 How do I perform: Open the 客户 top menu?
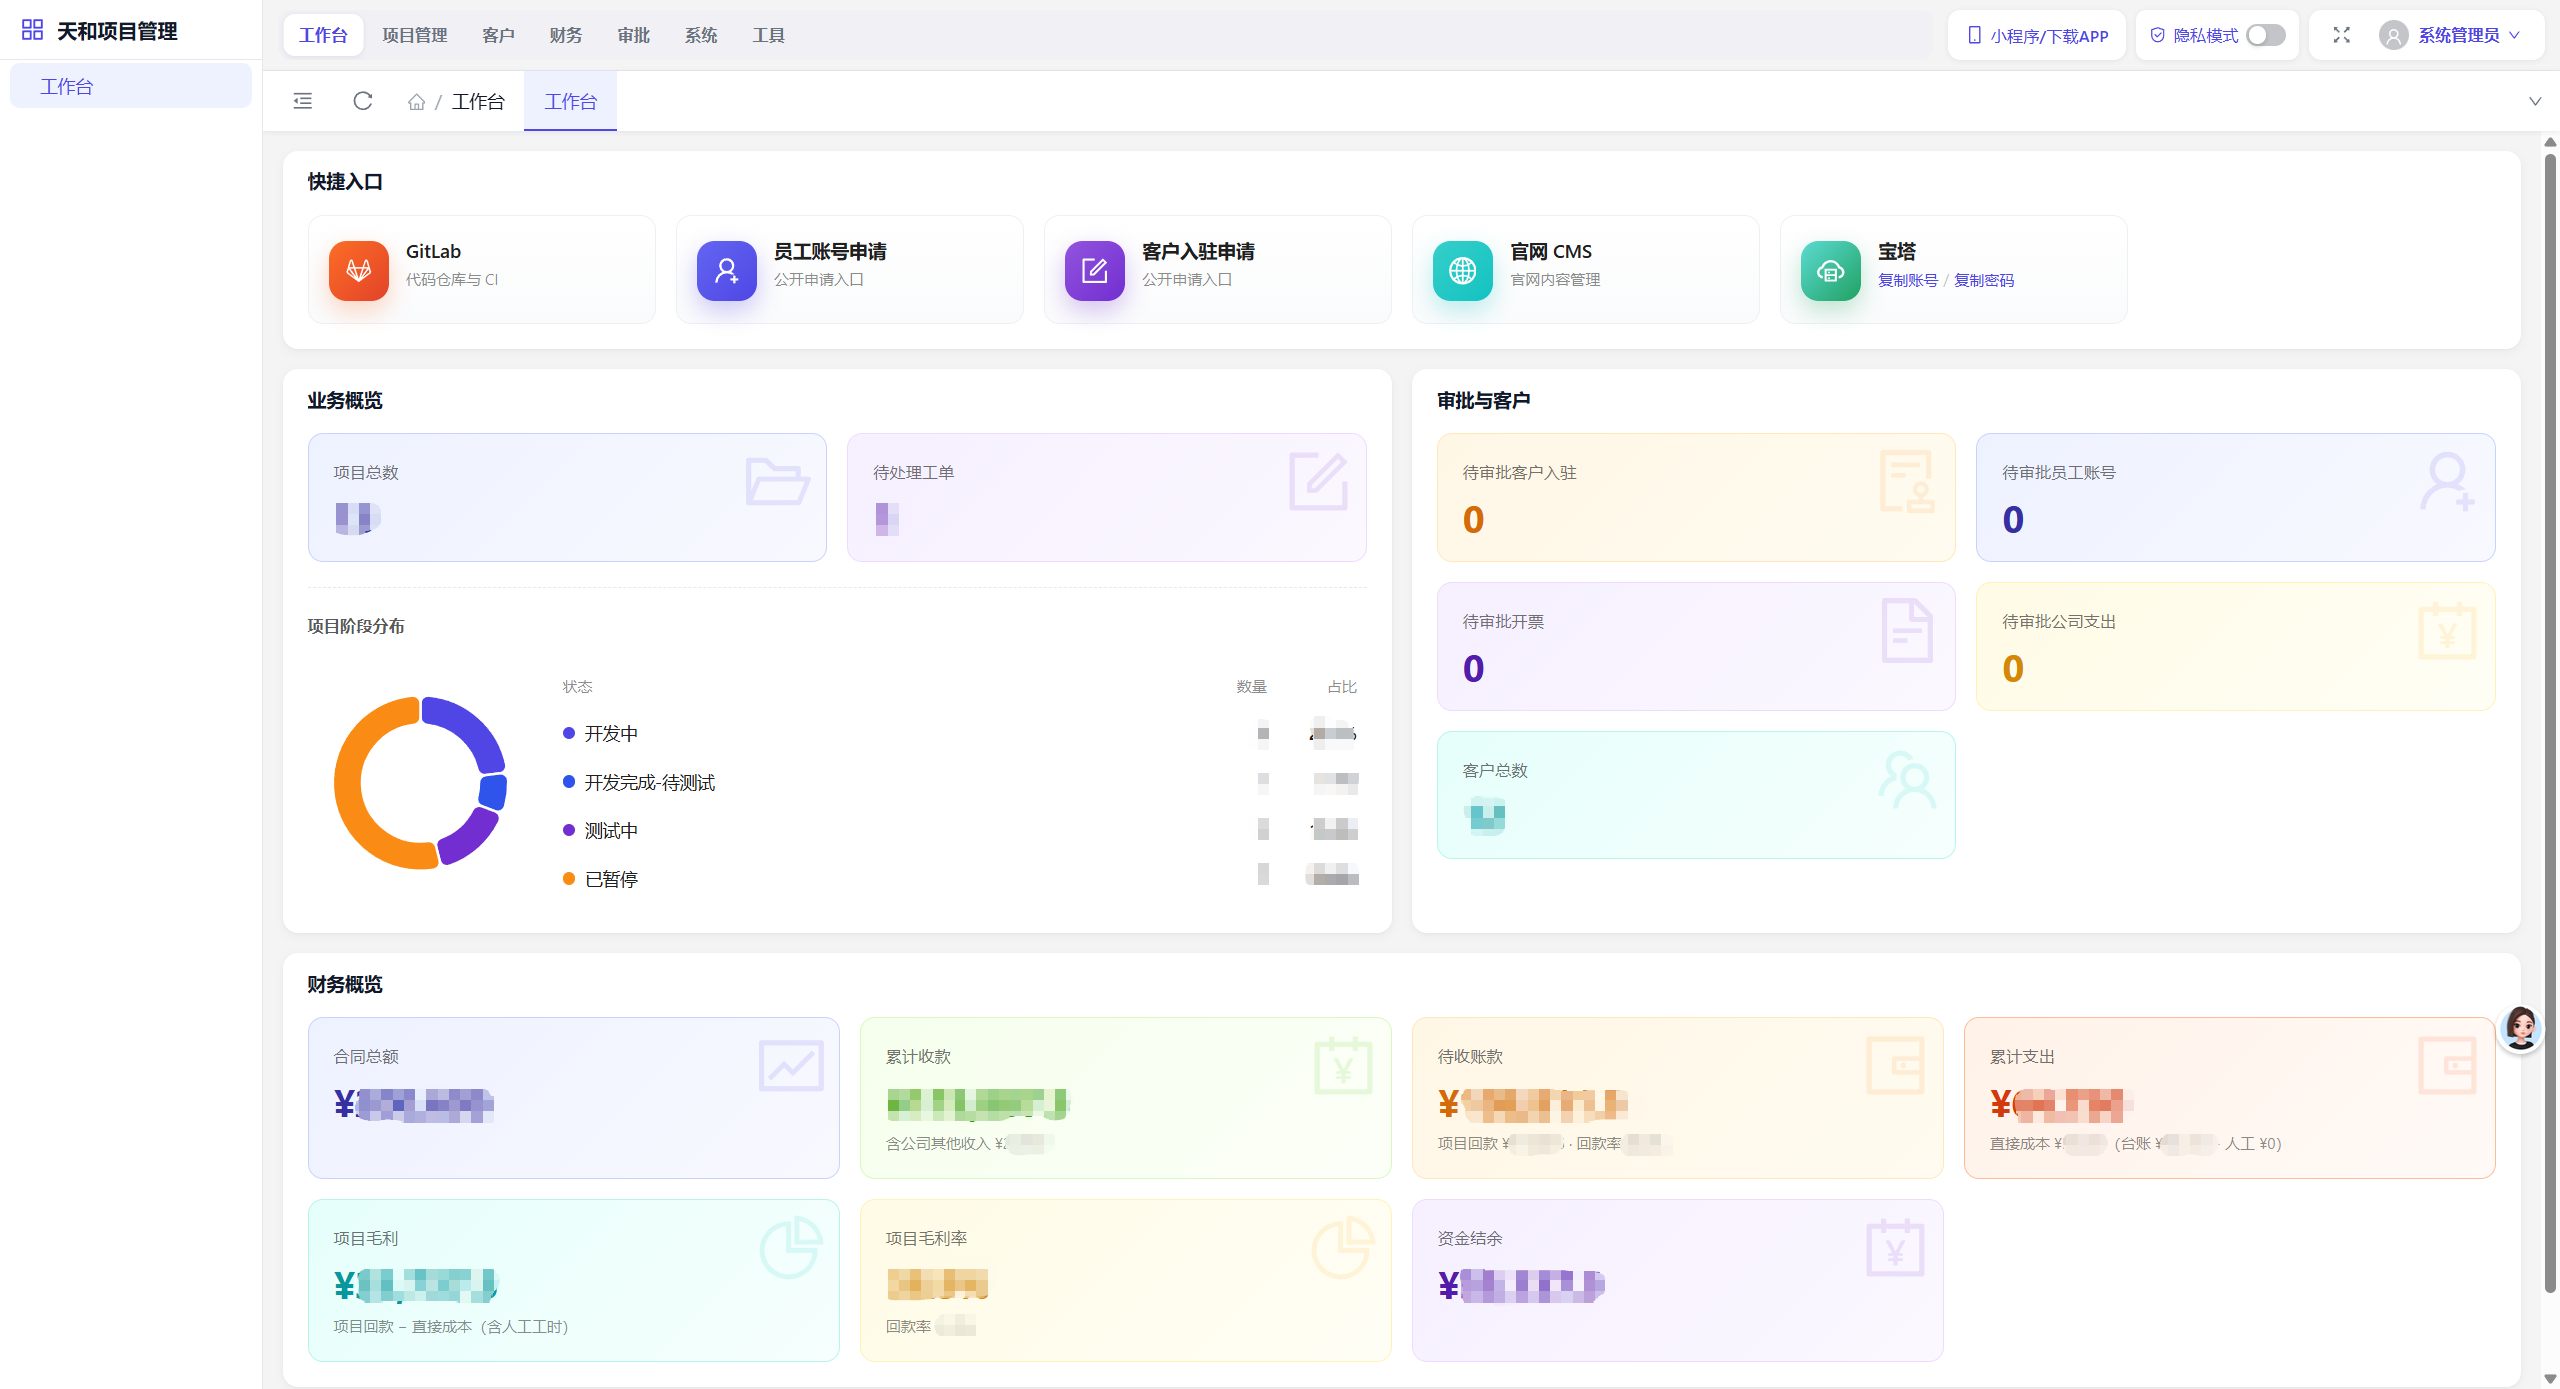tap(498, 35)
